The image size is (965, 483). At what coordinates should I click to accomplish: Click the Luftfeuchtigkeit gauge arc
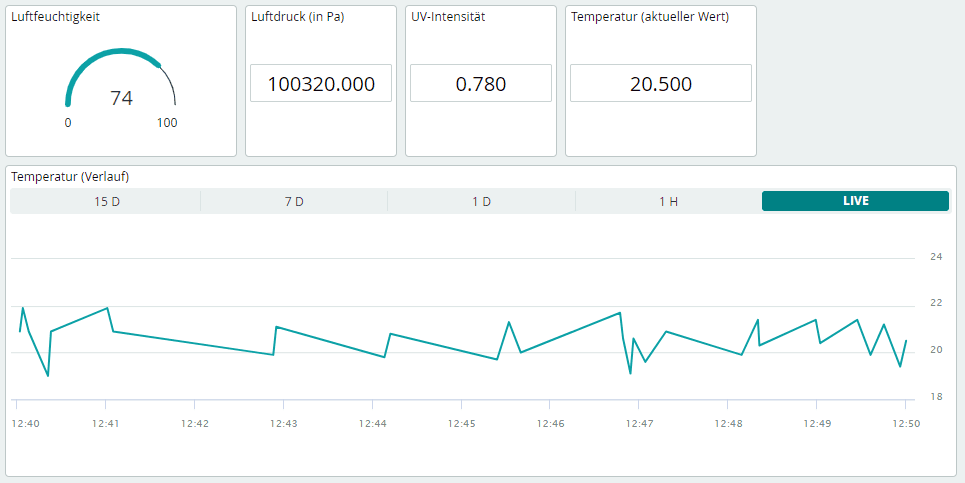(118, 53)
